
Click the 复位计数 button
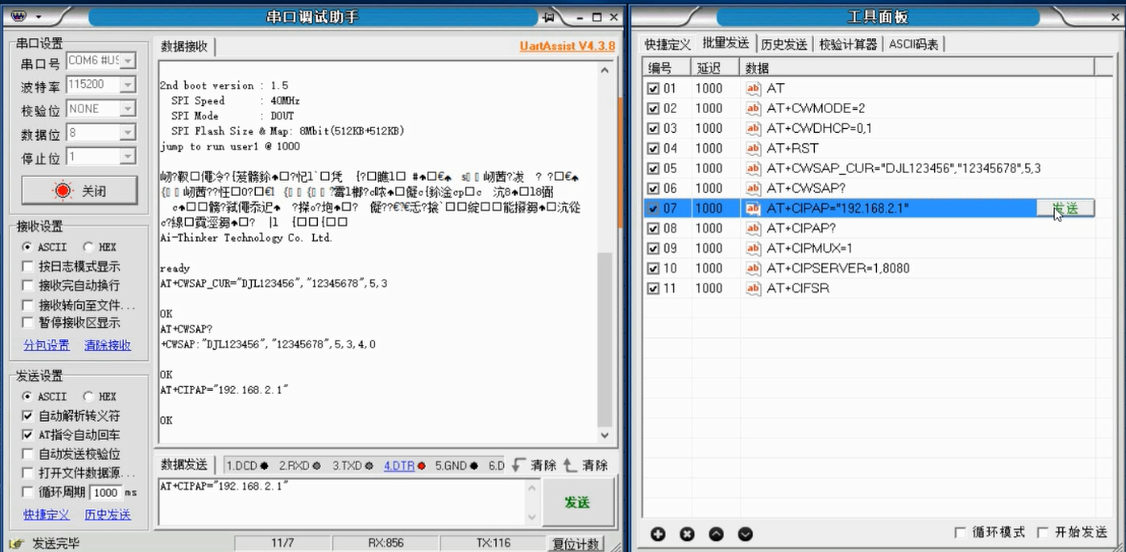pyautogui.click(x=575, y=544)
